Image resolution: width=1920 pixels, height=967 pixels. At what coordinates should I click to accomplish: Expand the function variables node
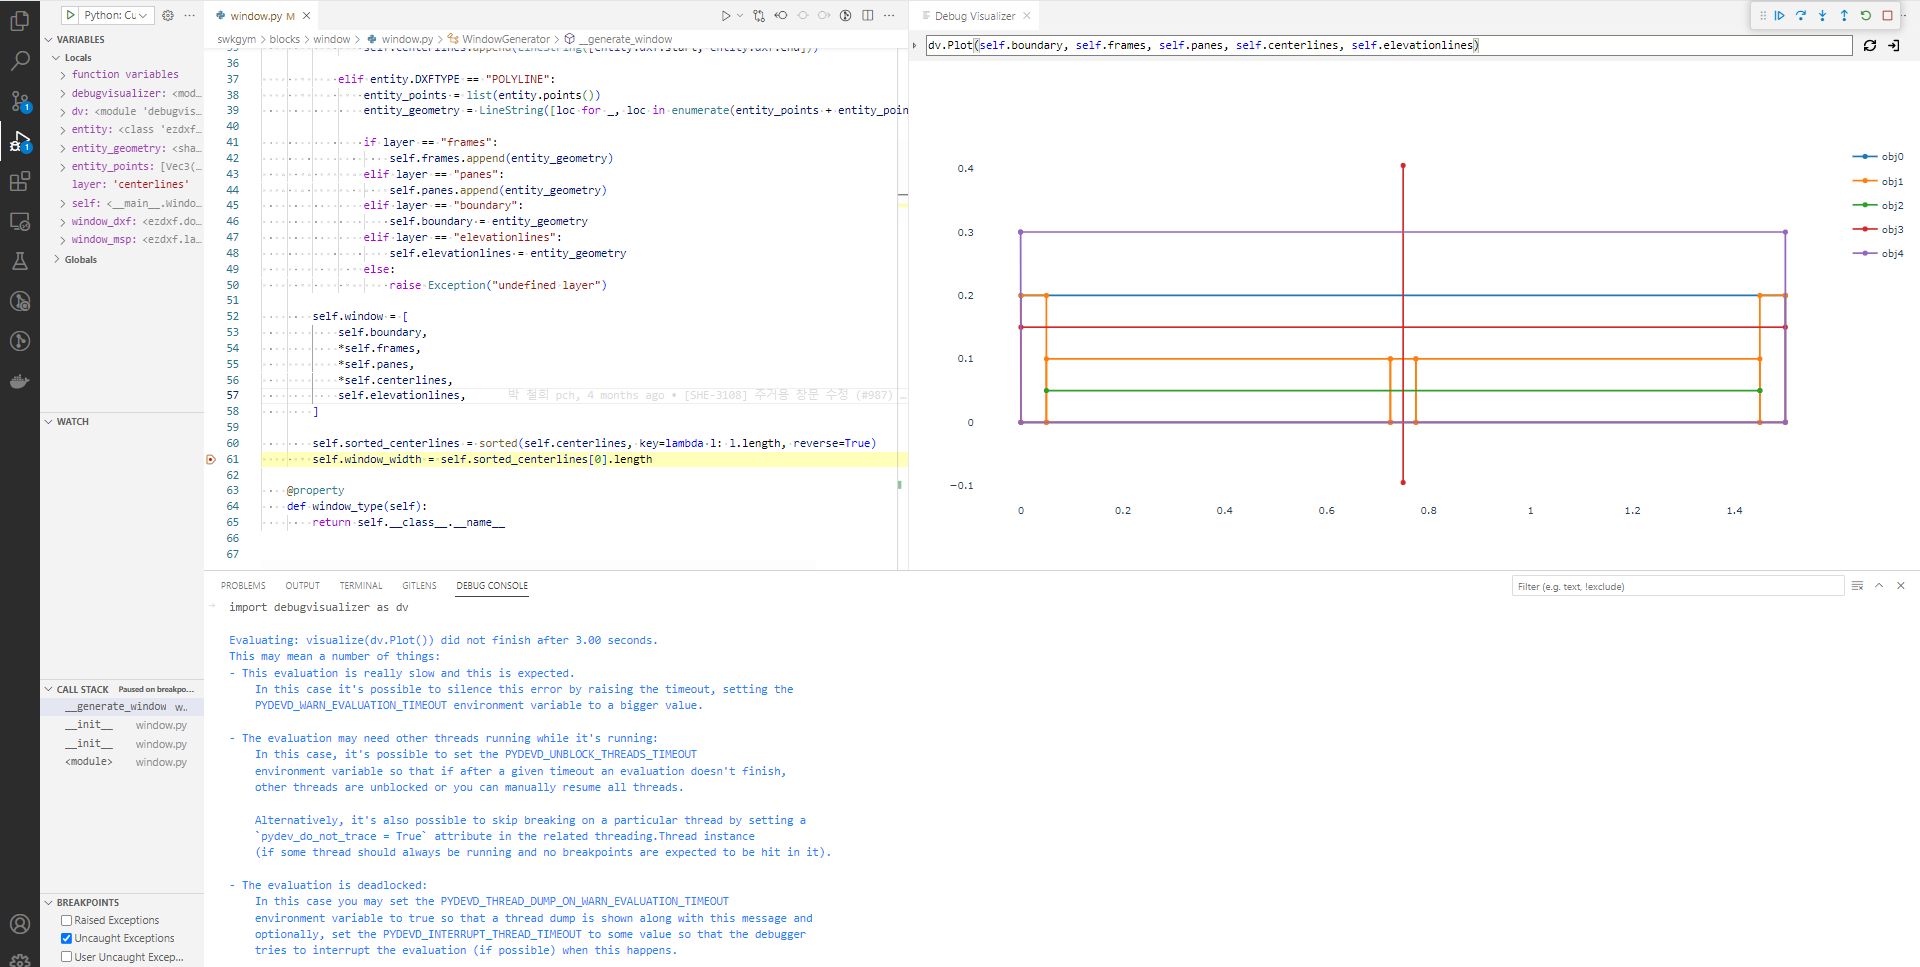coord(63,75)
